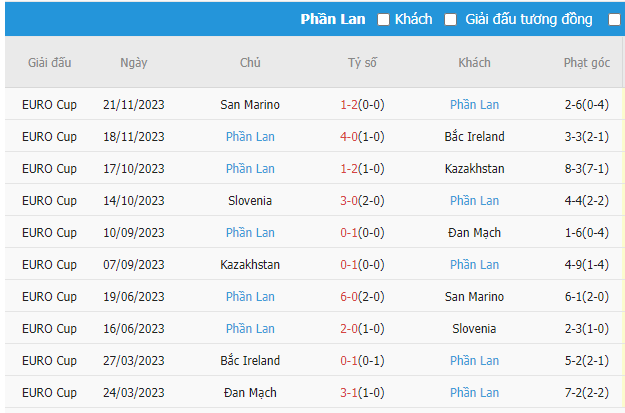625x413 pixels.
Task: Enable the Giải đấu tương đồng checkbox
Action: point(451,20)
